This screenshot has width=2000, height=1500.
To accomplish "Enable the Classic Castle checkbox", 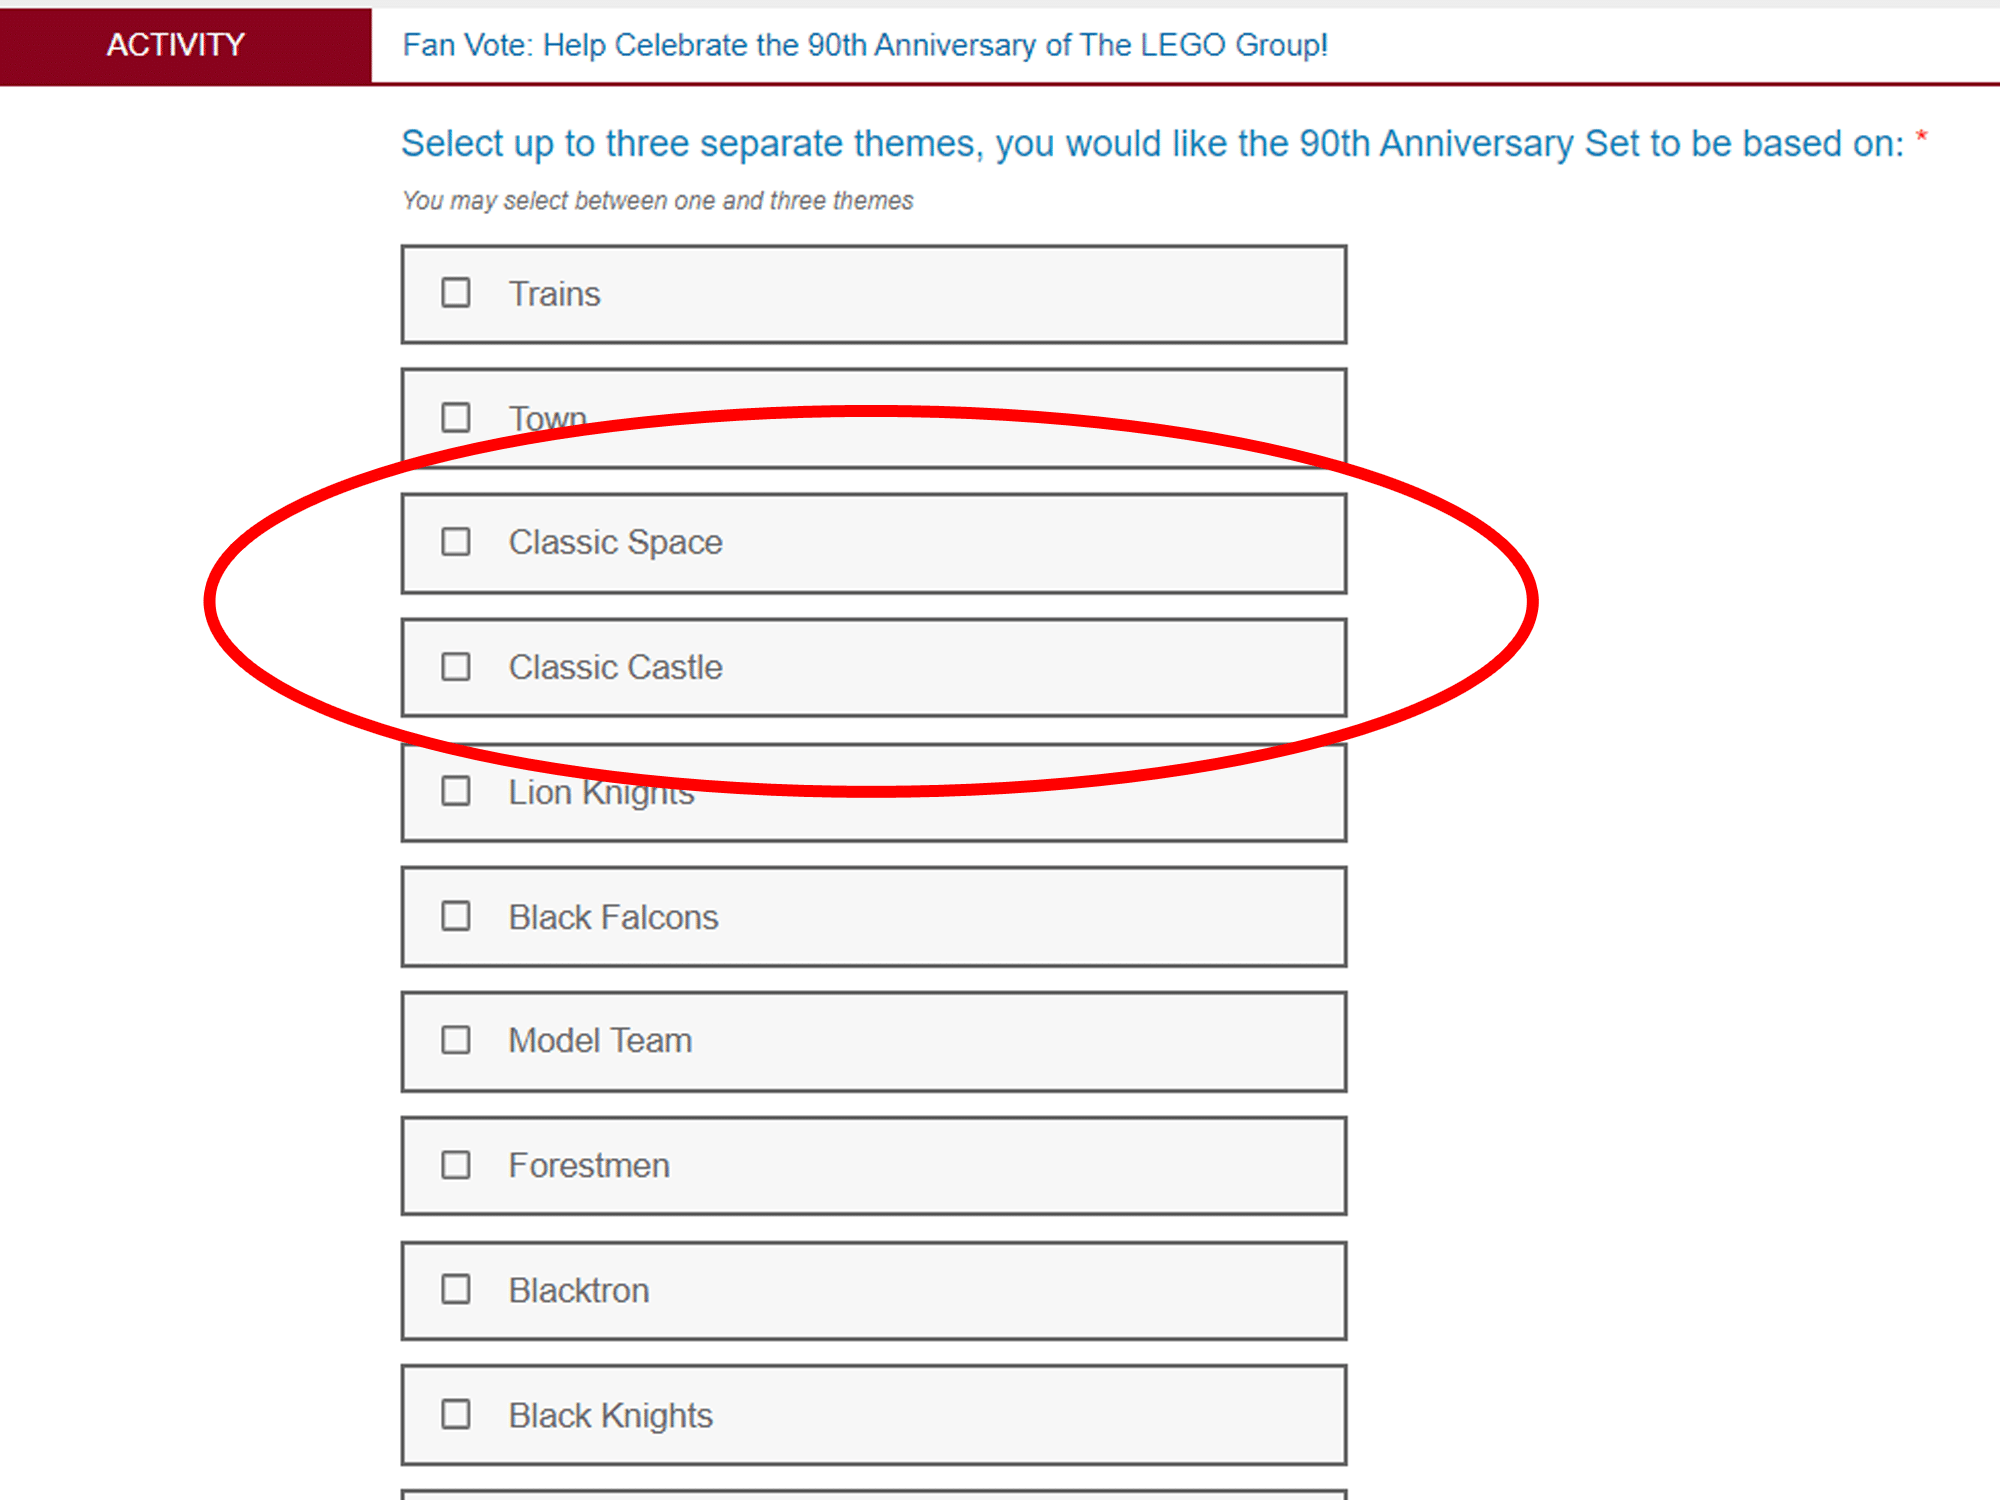I will pyautogui.click(x=456, y=667).
